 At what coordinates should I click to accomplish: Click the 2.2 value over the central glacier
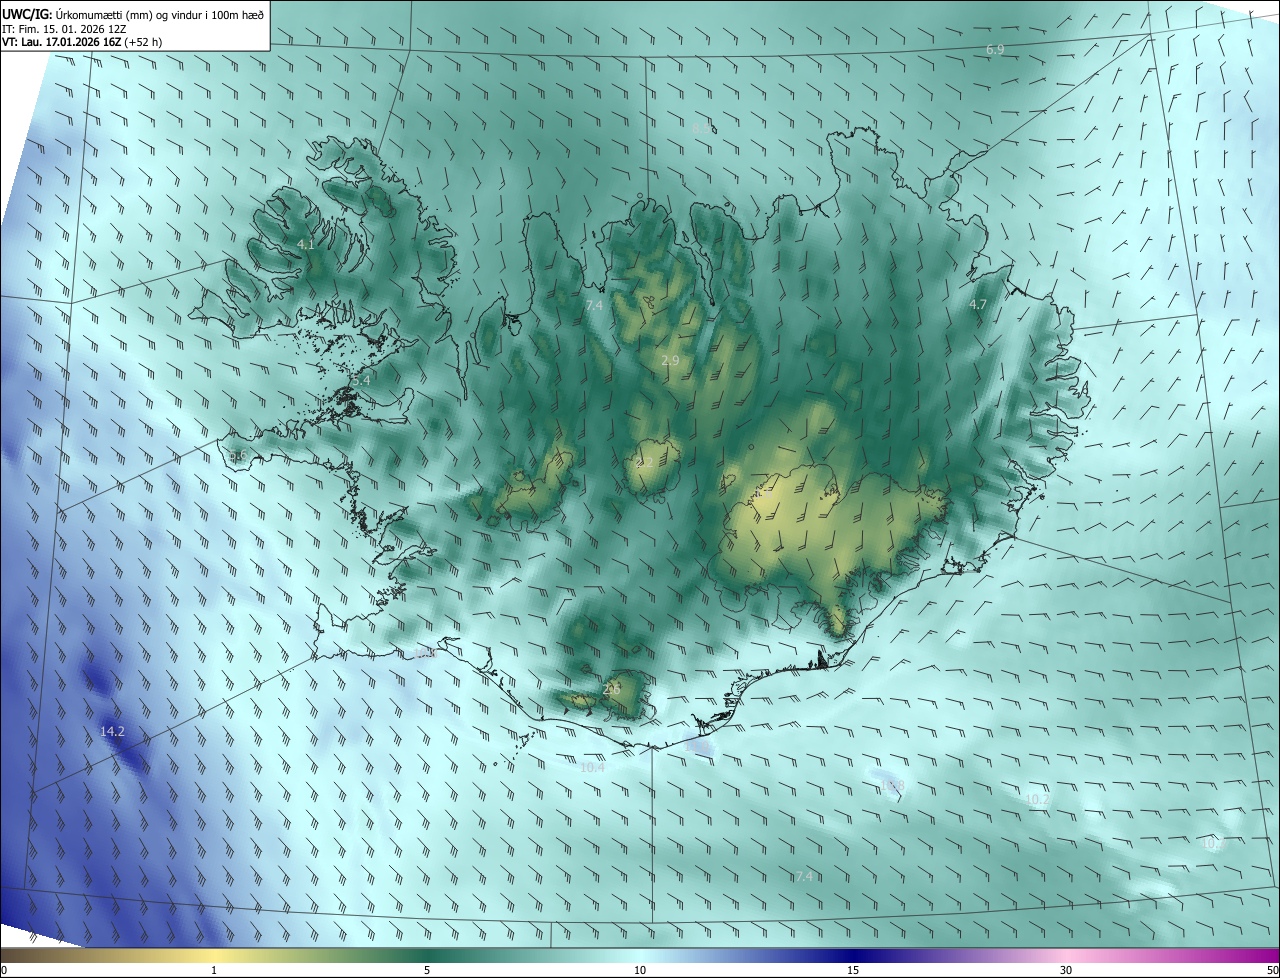point(644,462)
